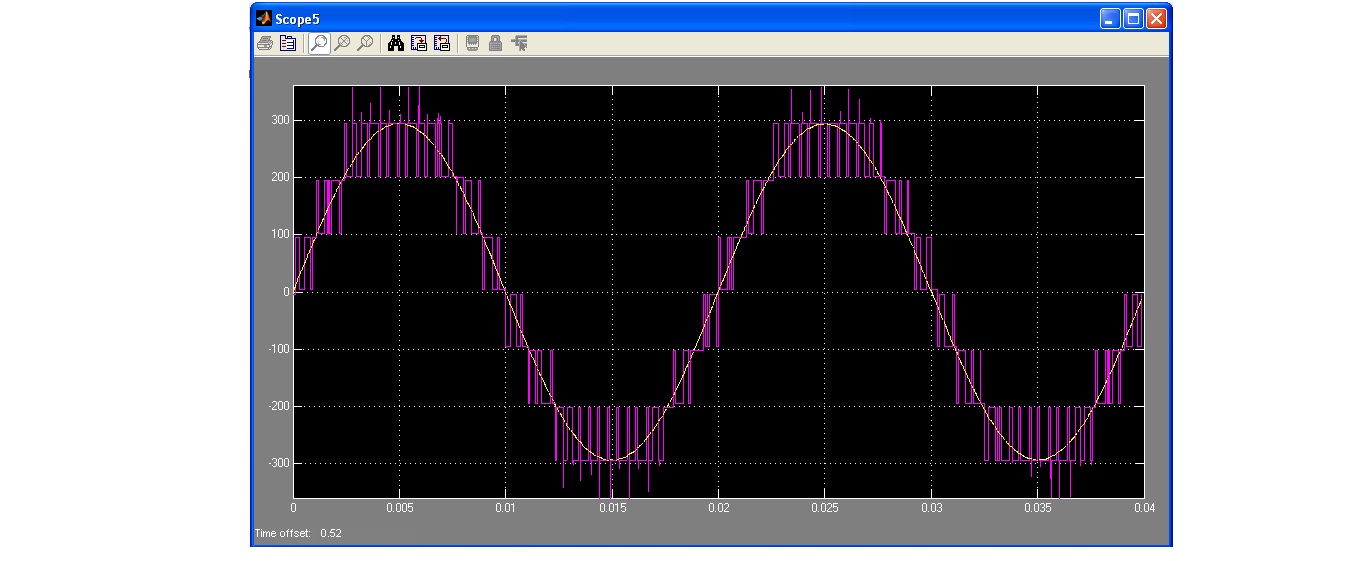This screenshot has height=561, width=1360.
Task: Maximize the Scope5 window
Action: point(1134,19)
